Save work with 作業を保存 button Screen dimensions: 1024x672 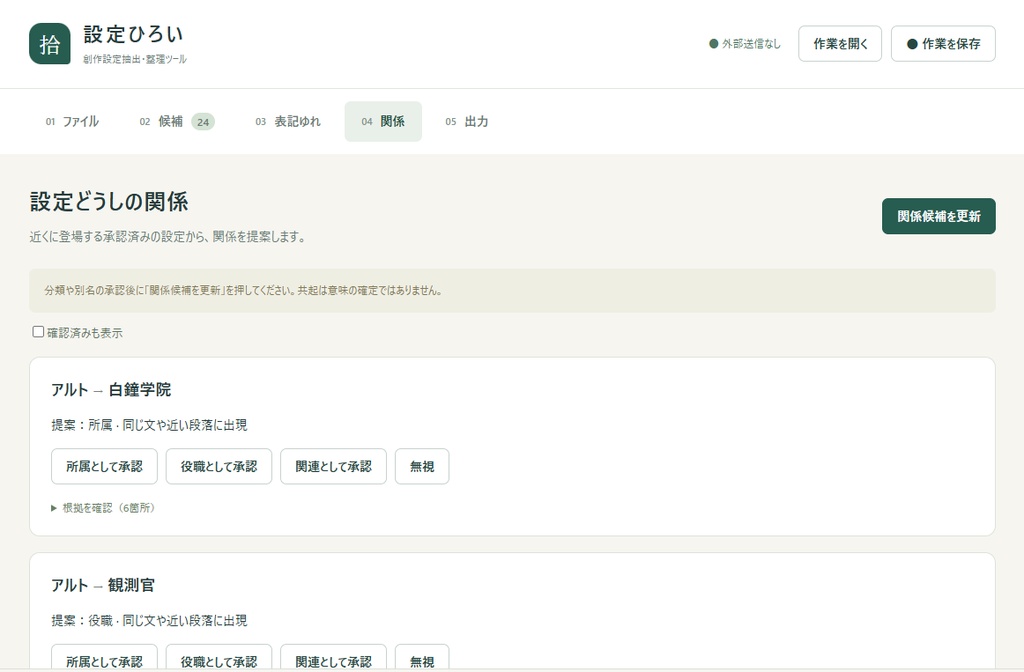(x=943, y=44)
